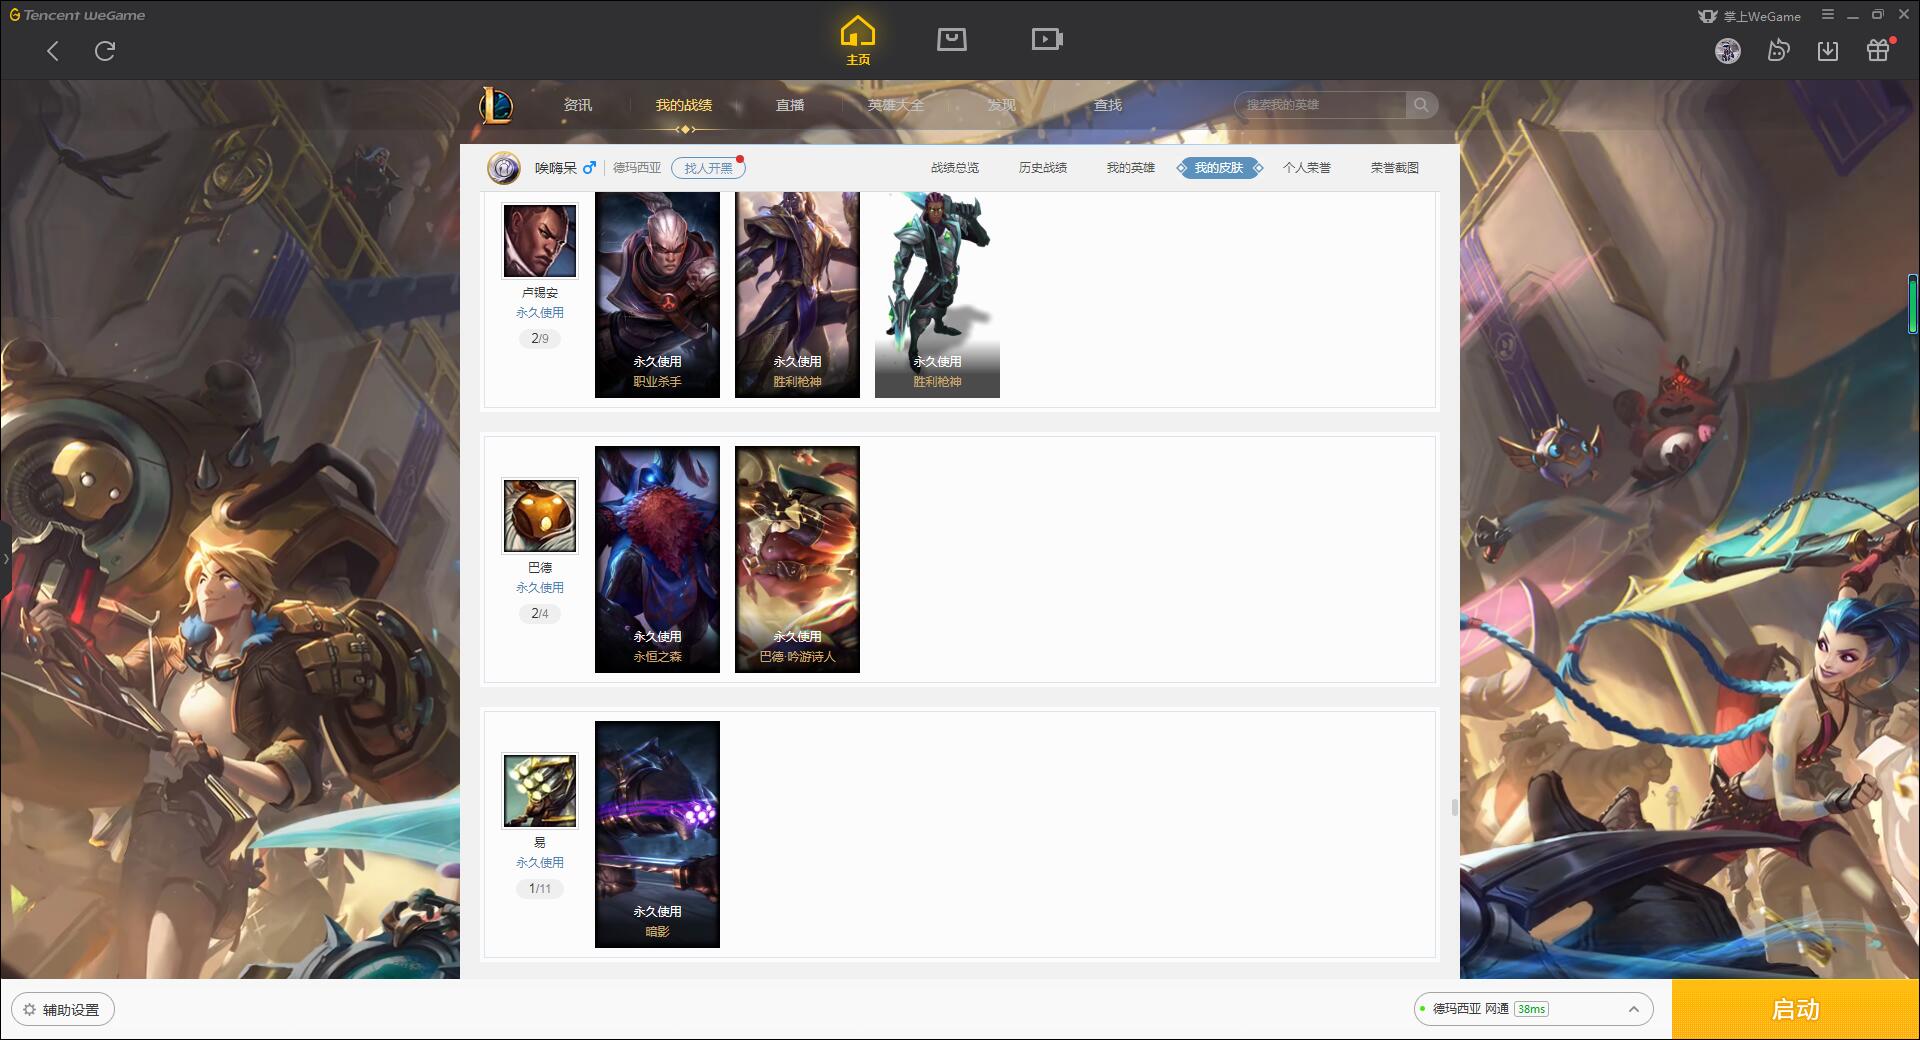This screenshot has height=1040, width=1920.
Task: Click the 掌上WeGame link
Action: pos(1750,16)
